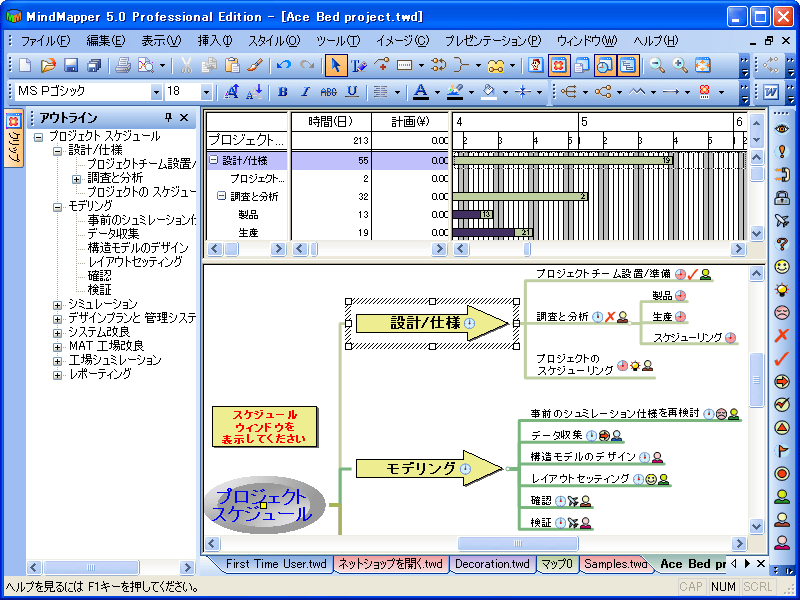Click the New document icon
Screen dimensions: 800x600
25,65
